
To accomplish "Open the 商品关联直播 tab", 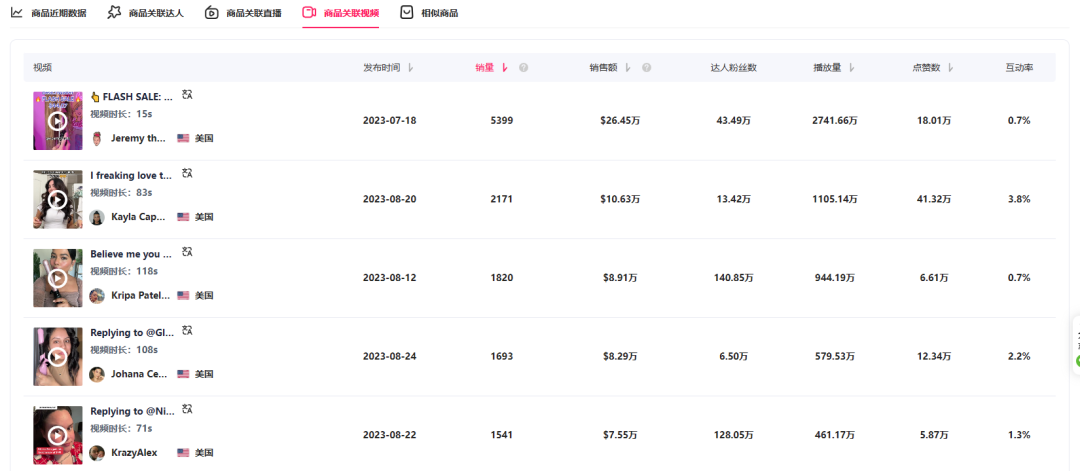I will pyautogui.click(x=243, y=13).
